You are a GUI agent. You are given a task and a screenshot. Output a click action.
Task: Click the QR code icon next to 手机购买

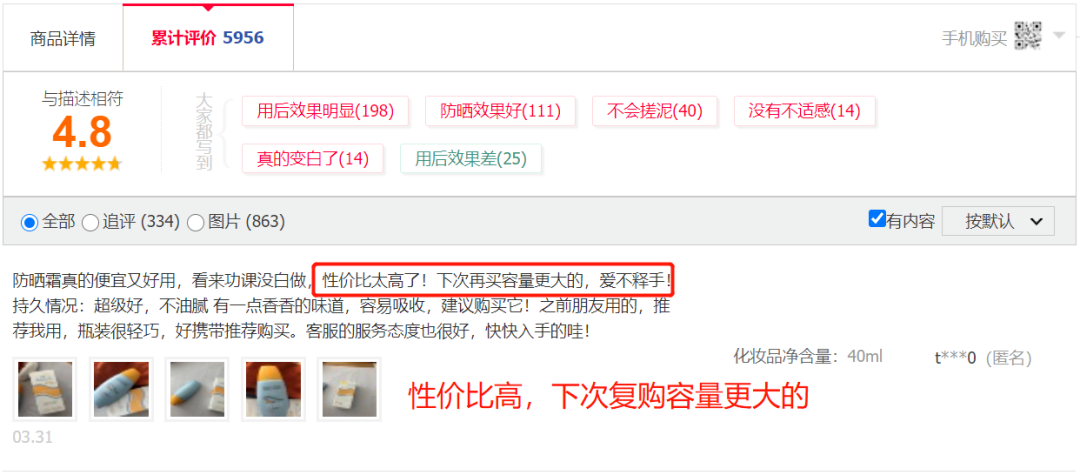(x=1028, y=36)
